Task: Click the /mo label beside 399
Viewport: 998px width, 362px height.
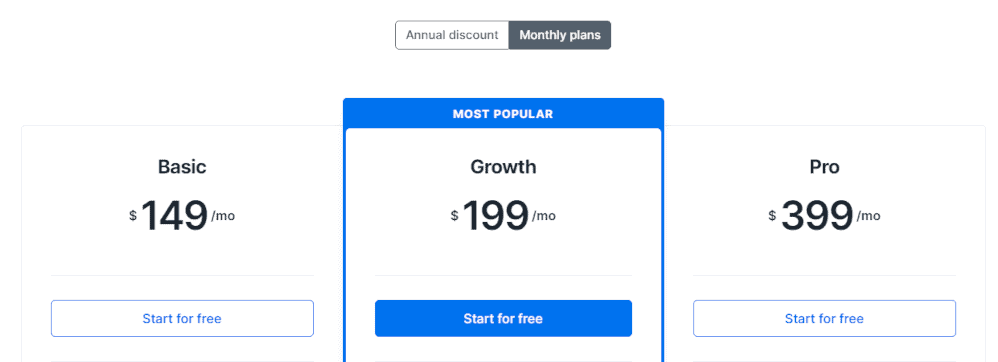Action: pyautogui.click(x=869, y=216)
